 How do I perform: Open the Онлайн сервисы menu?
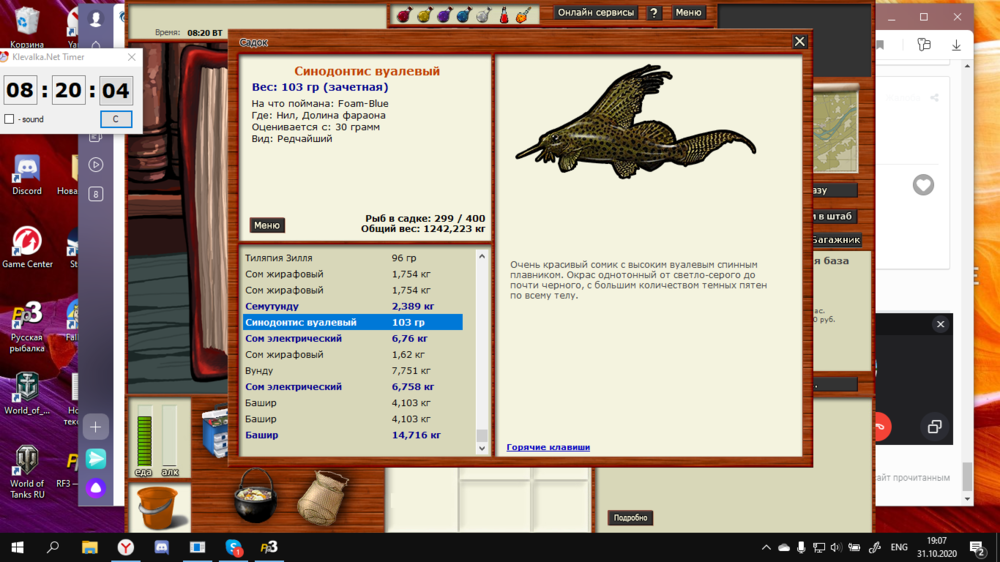click(x=596, y=12)
